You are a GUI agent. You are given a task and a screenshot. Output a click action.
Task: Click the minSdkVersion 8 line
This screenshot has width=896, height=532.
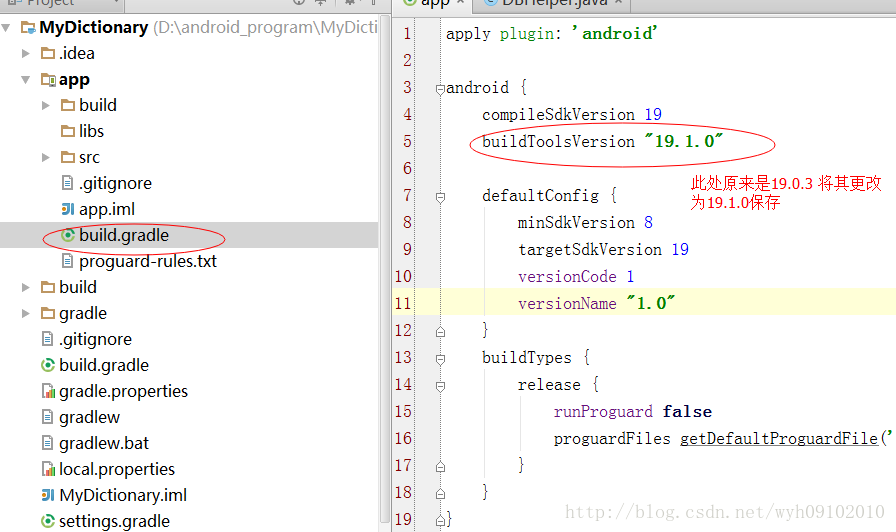pos(585,222)
